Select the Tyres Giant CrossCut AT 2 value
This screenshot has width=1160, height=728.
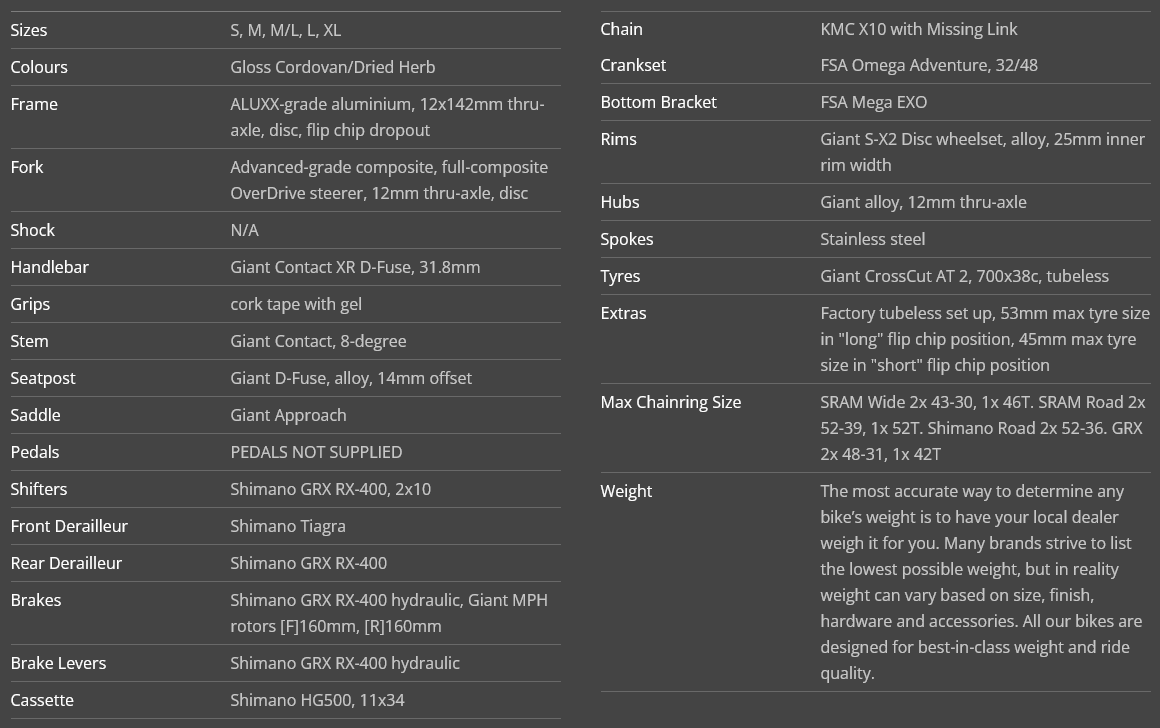tap(964, 276)
